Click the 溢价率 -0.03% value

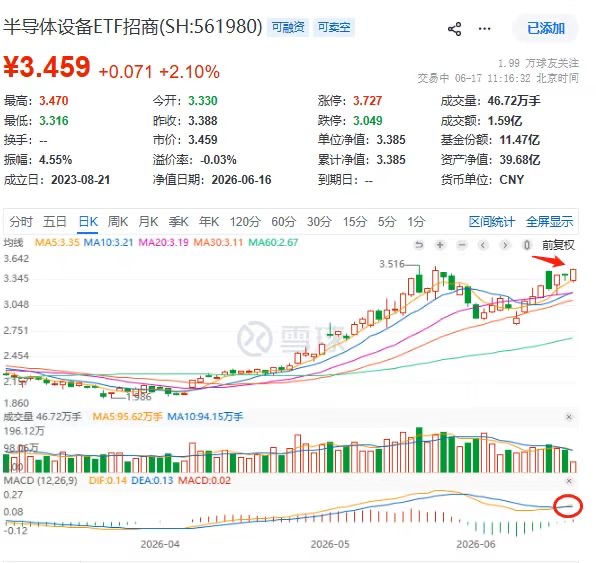pos(218,160)
